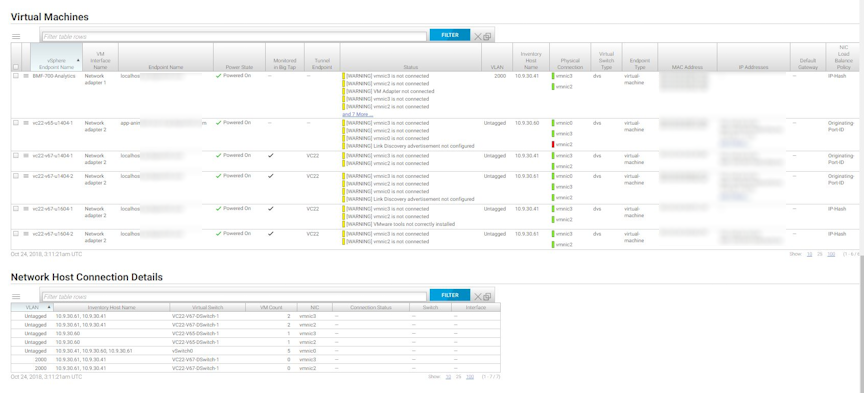Image resolution: width=864 pixels, height=393 pixels.
Task: Open row menu icon for vc22-v67-u1604-2
Action: (26, 234)
